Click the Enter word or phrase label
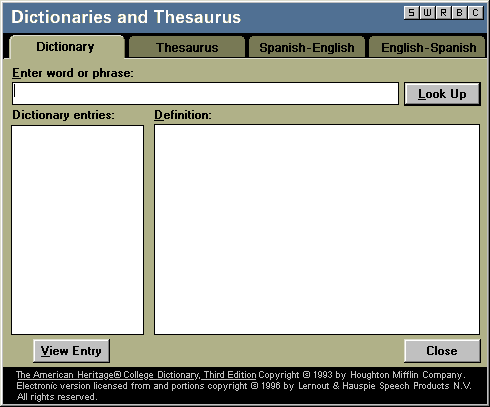 (x=73, y=73)
